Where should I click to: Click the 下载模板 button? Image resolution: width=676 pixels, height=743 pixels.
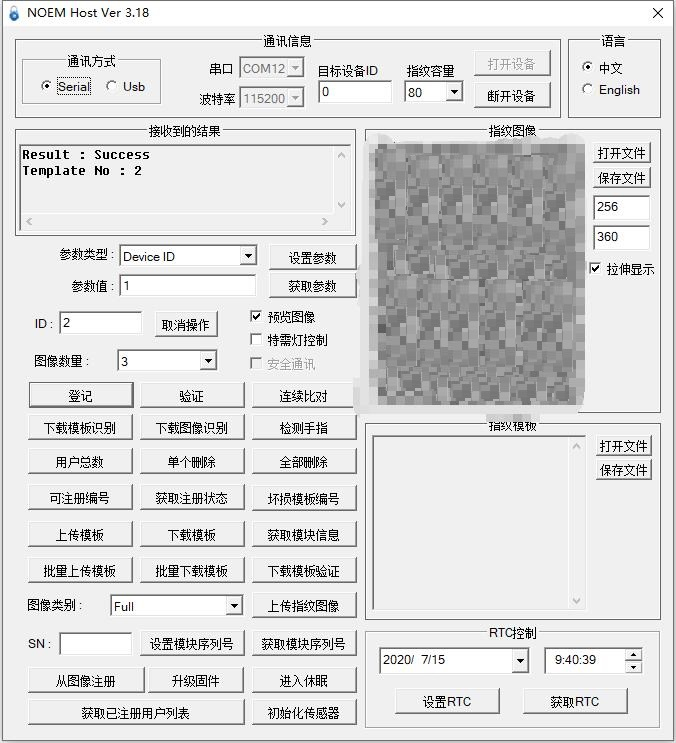tap(192, 535)
